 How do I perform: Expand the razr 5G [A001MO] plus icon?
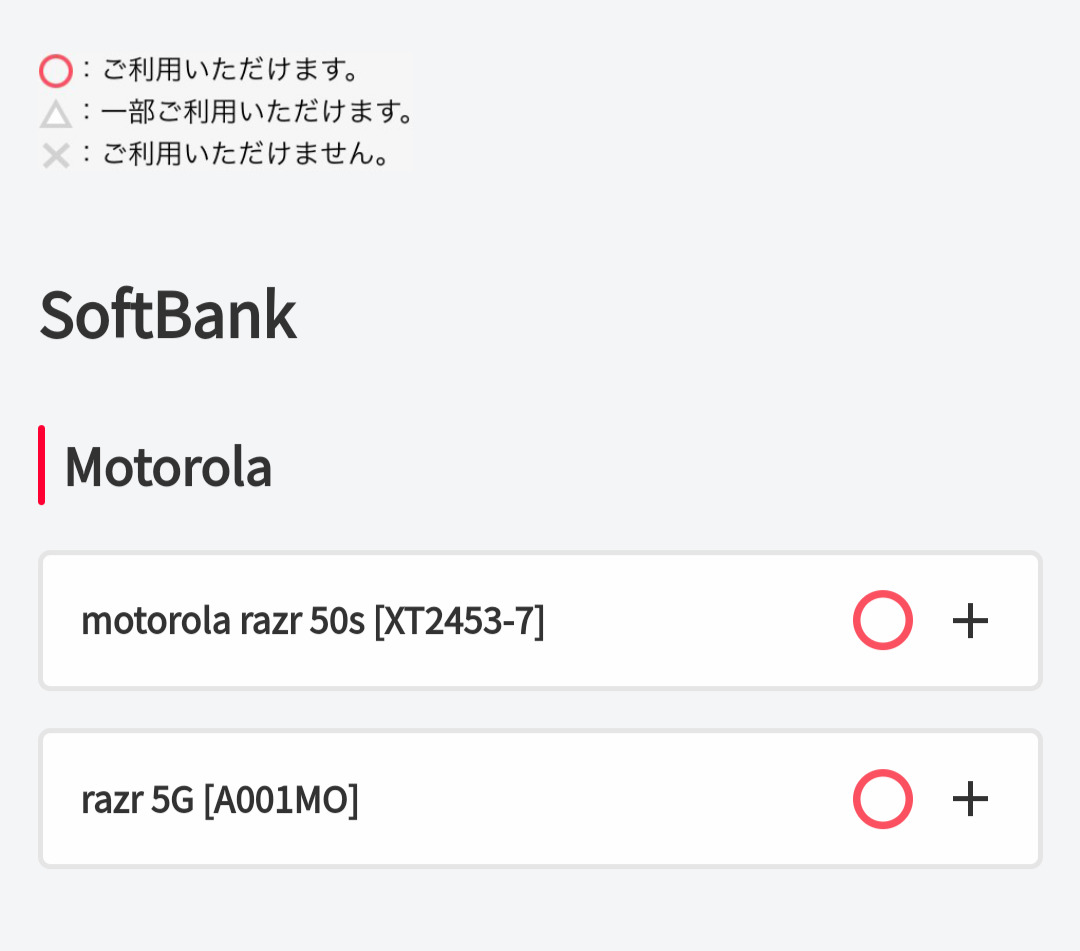point(970,799)
